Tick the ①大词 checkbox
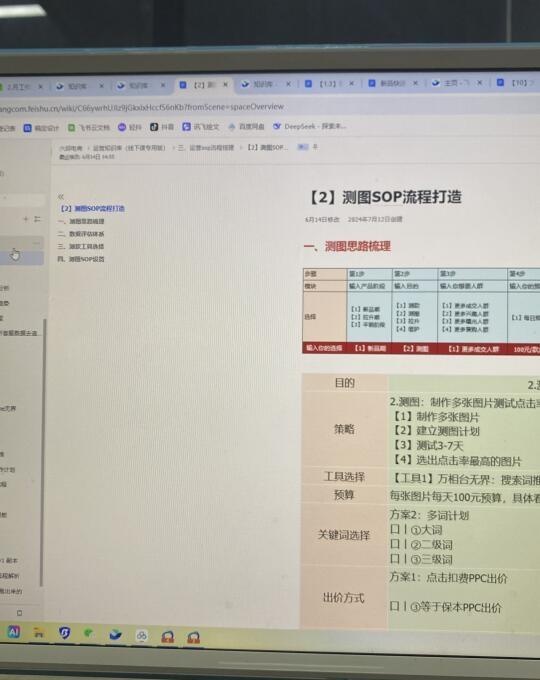 395,529
